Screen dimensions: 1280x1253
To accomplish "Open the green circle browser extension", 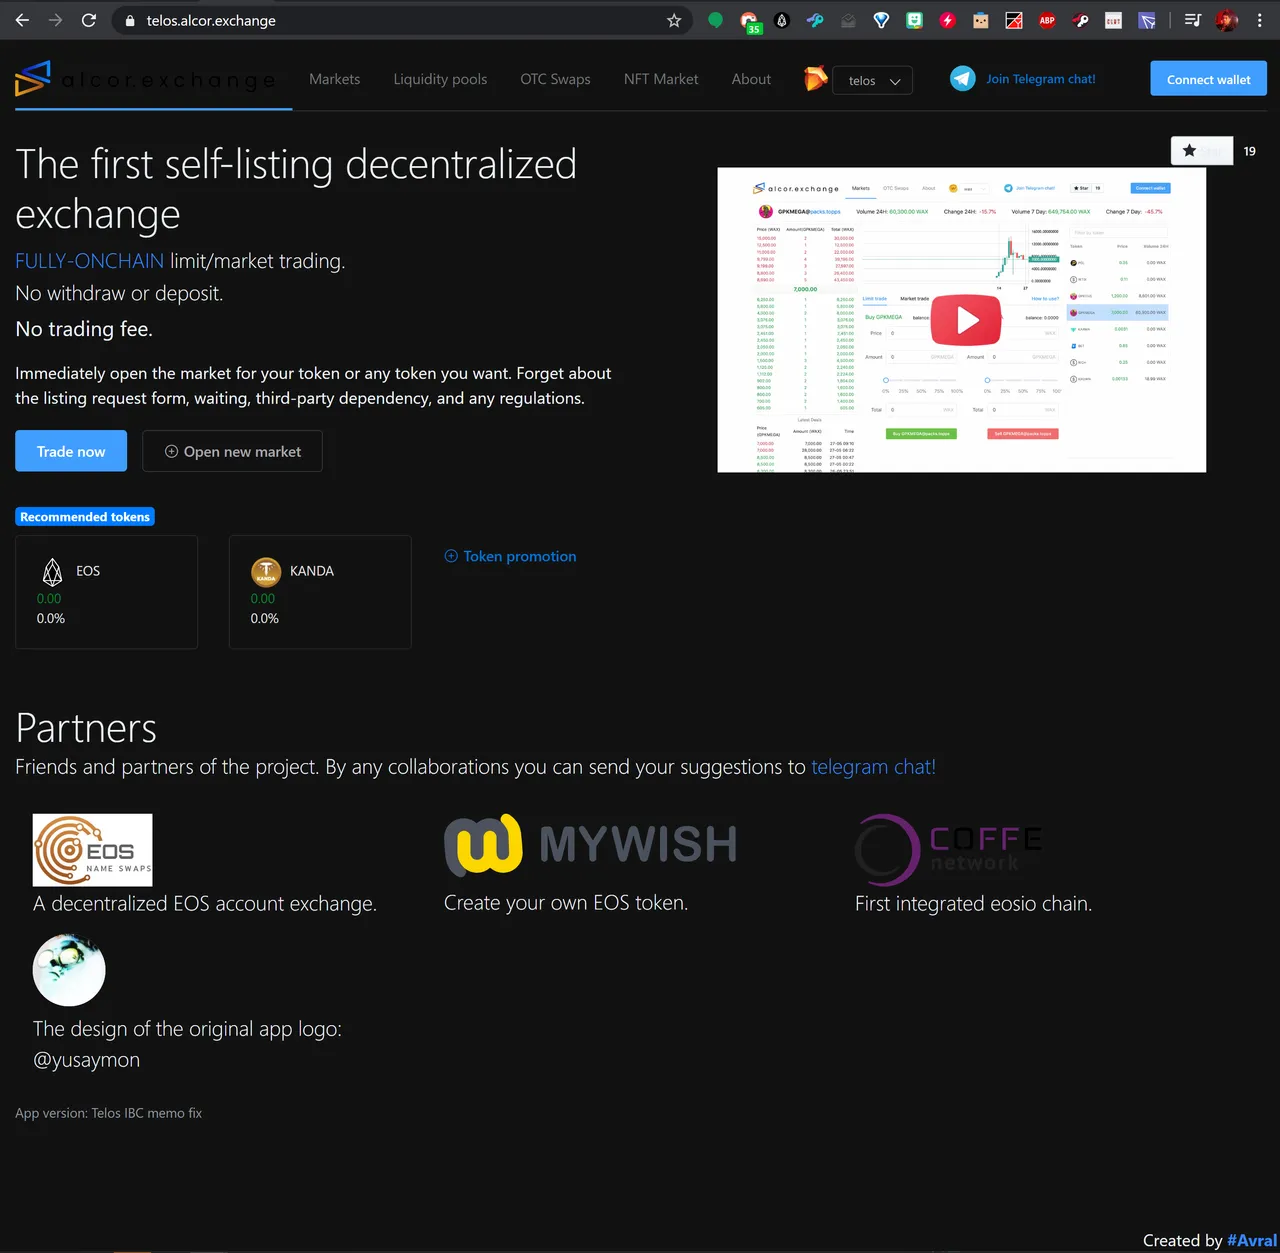I will [715, 20].
